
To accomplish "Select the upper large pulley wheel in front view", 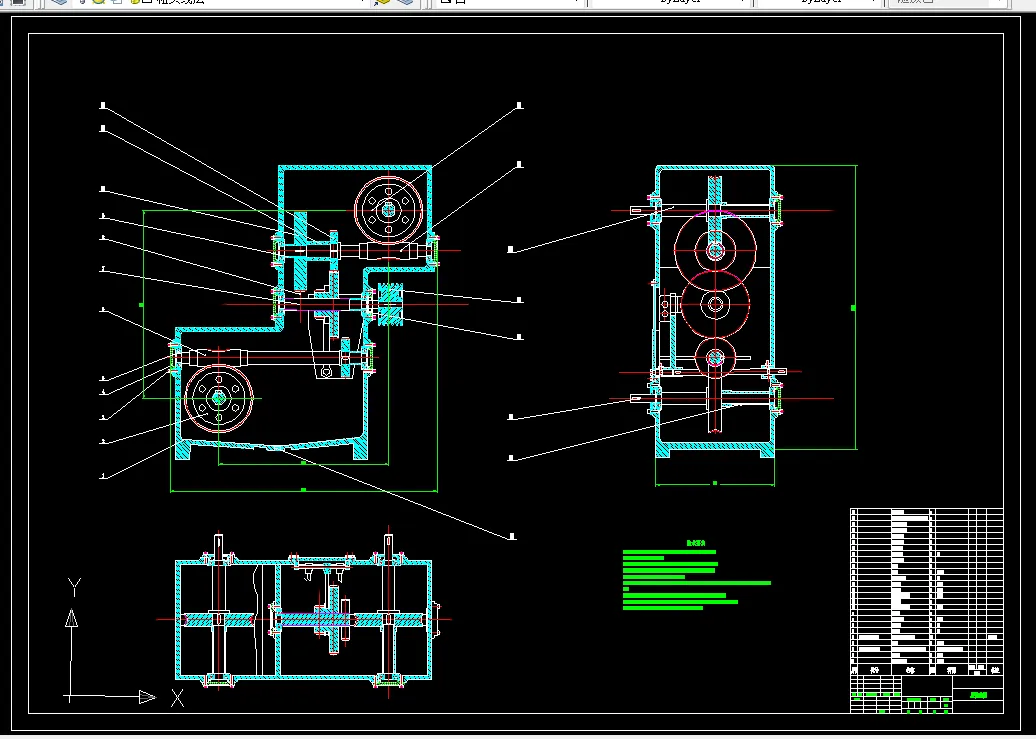I will [x=388, y=210].
